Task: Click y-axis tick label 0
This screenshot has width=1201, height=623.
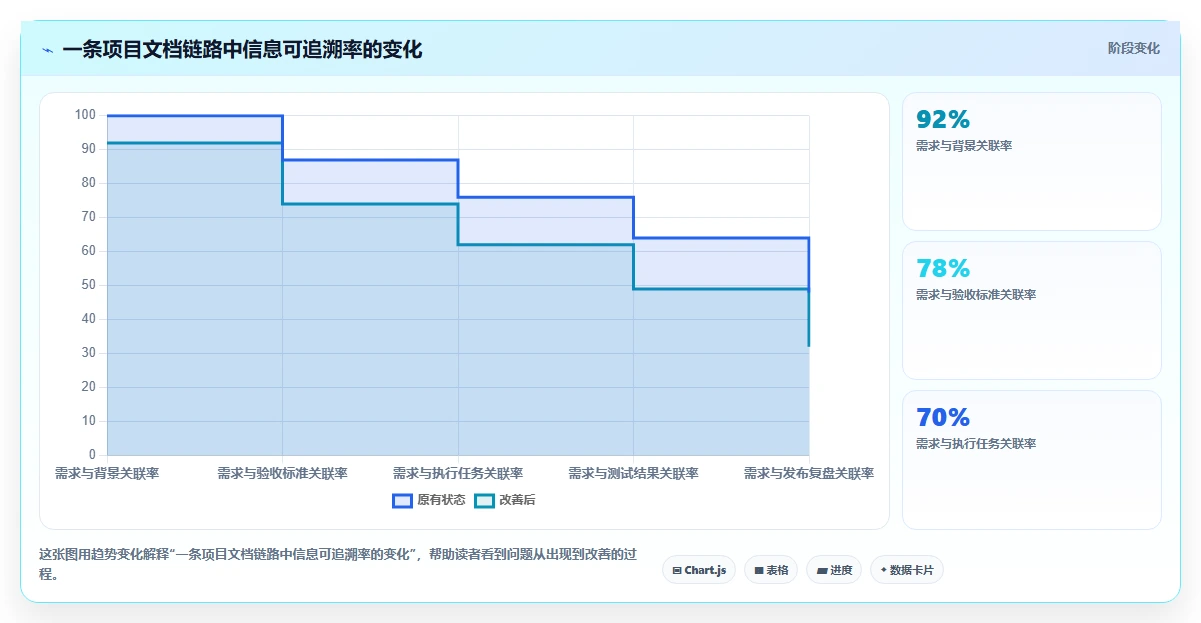Action: 93,455
